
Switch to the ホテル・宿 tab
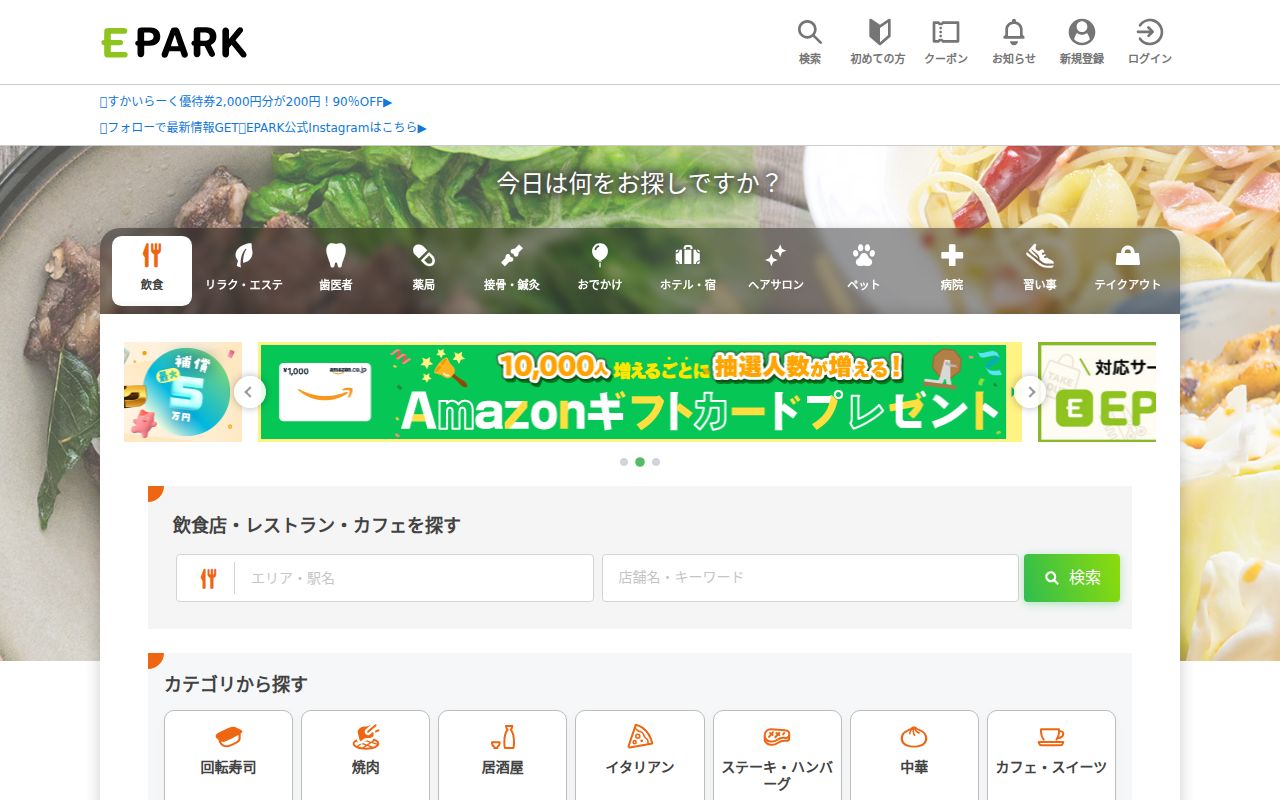tap(688, 270)
